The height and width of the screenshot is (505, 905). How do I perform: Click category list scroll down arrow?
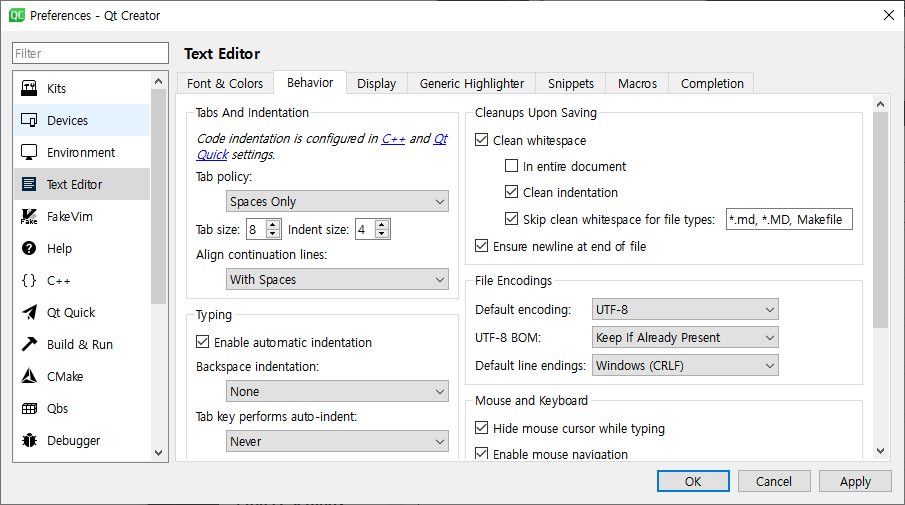tap(159, 453)
